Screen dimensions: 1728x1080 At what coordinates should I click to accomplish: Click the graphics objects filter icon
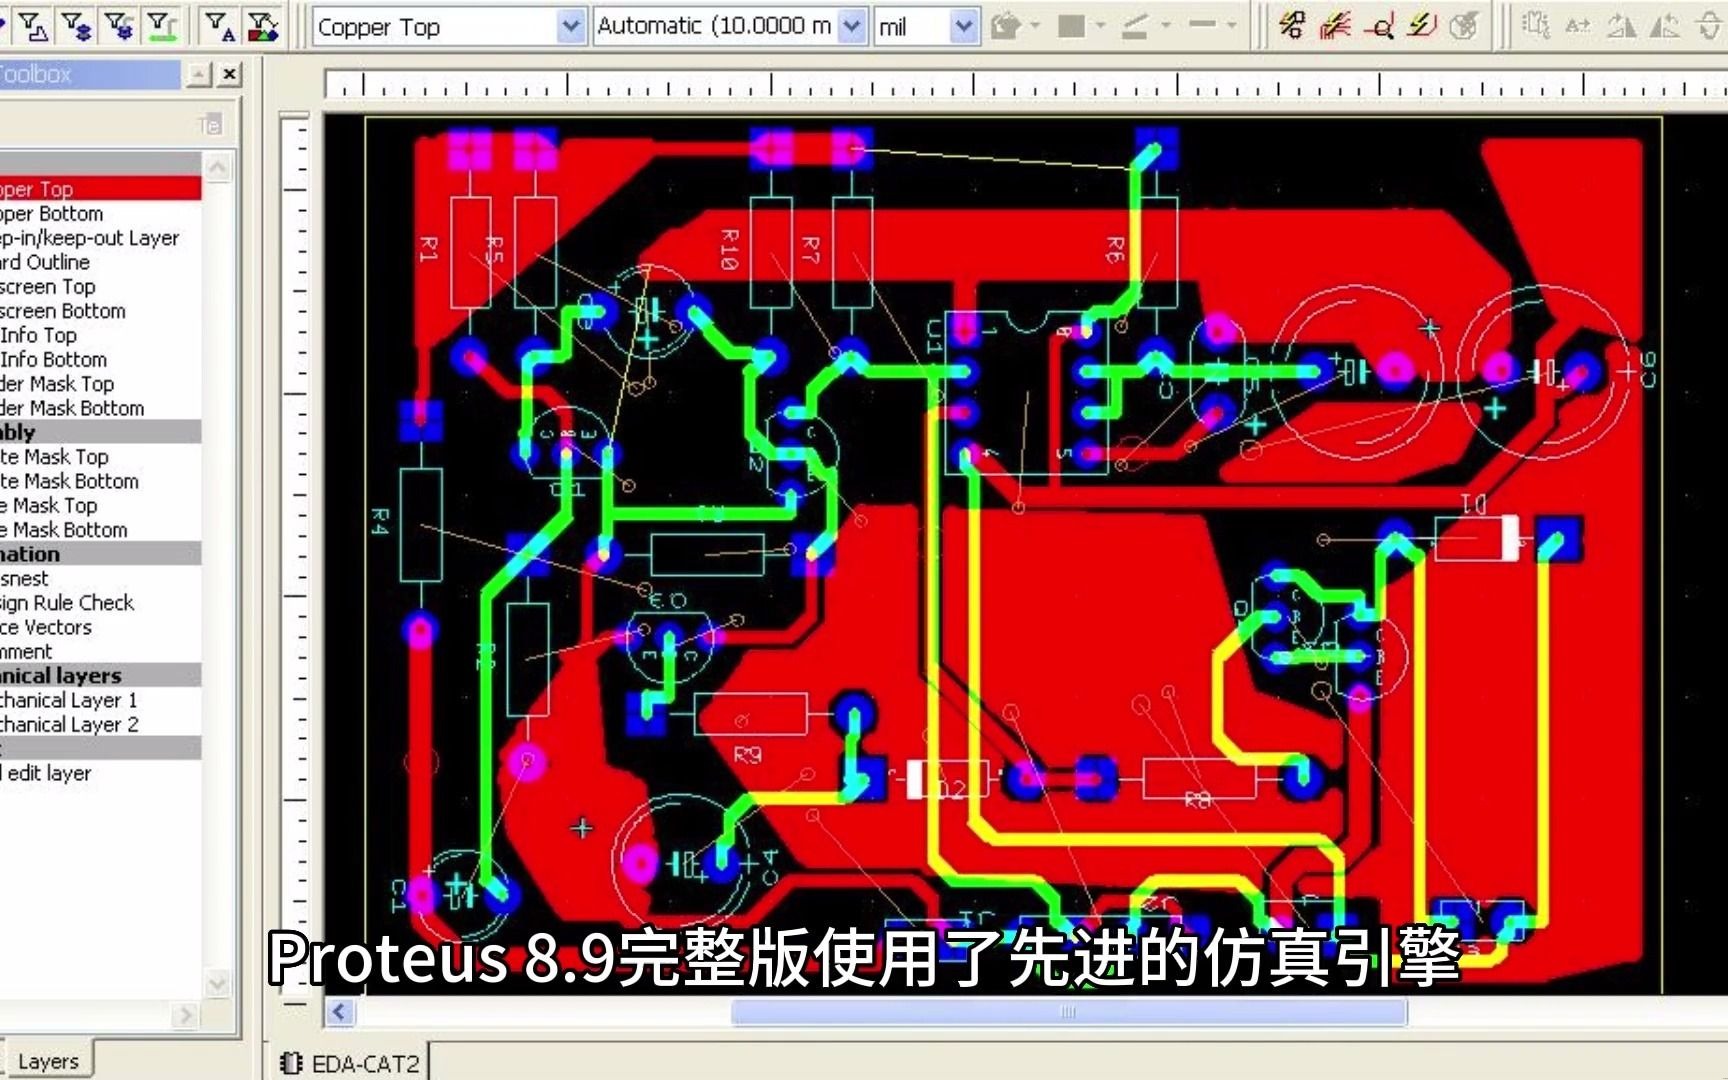point(264,25)
